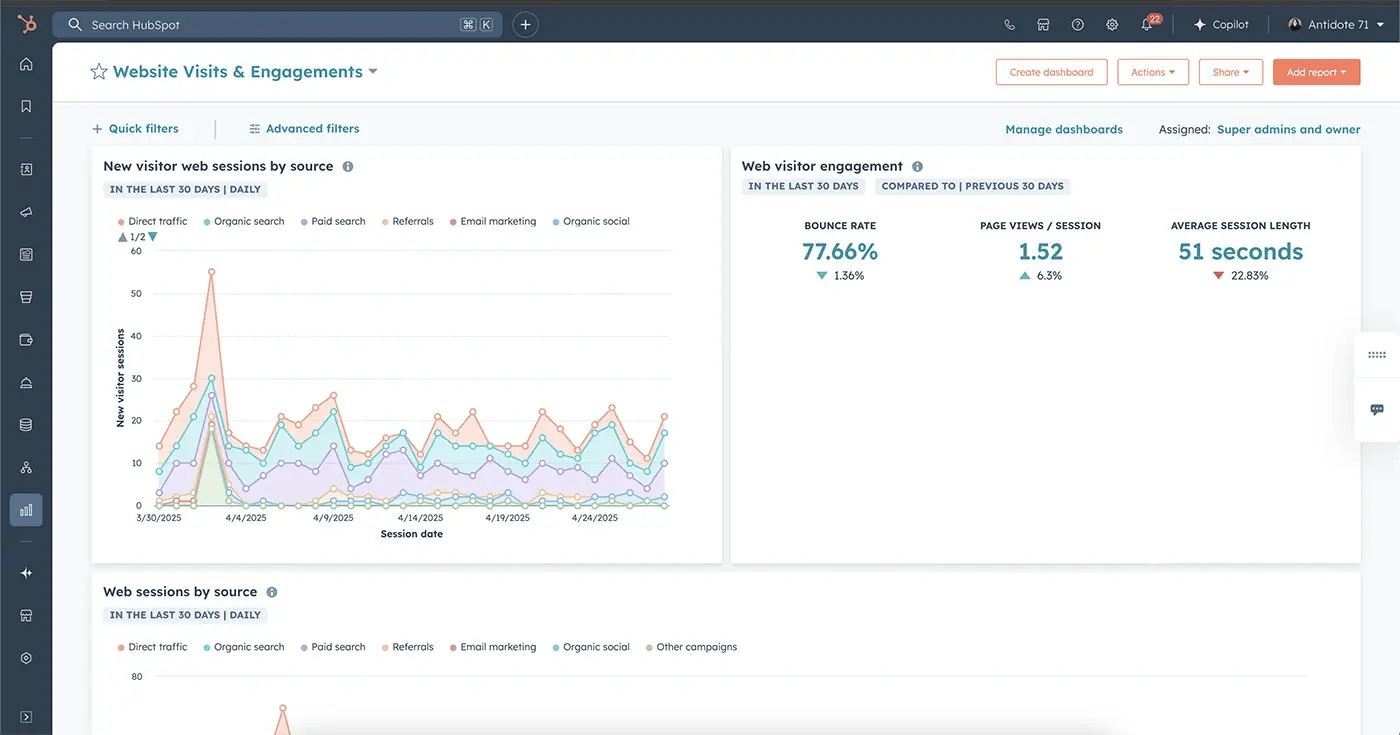1400x735 pixels.
Task: Click the 1.52 page views per session value
Action: (x=1040, y=251)
